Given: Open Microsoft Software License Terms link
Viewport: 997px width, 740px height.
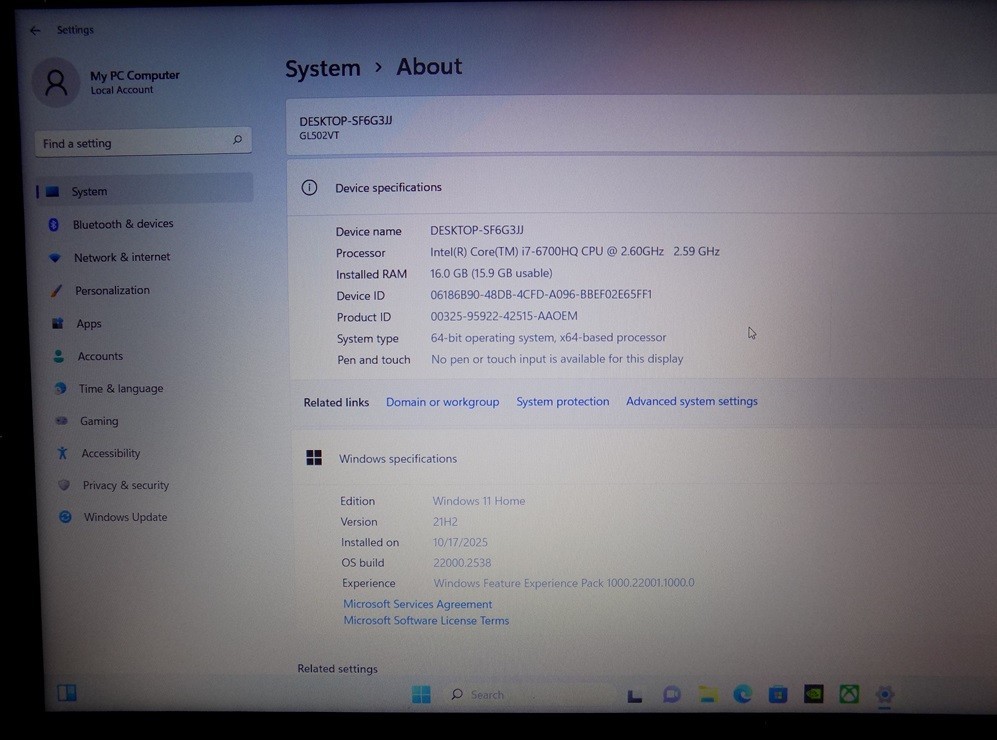Looking at the screenshot, I should [x=426, y=620].
